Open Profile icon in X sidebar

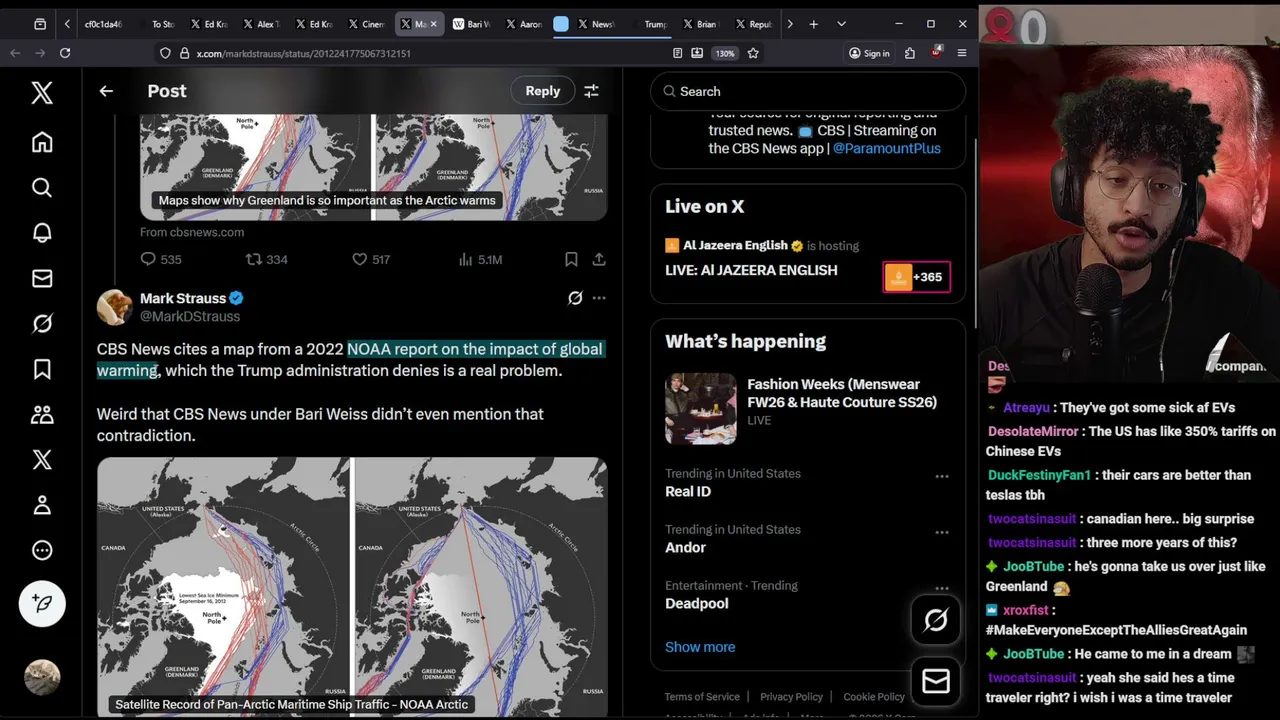(x=42, y=505)
